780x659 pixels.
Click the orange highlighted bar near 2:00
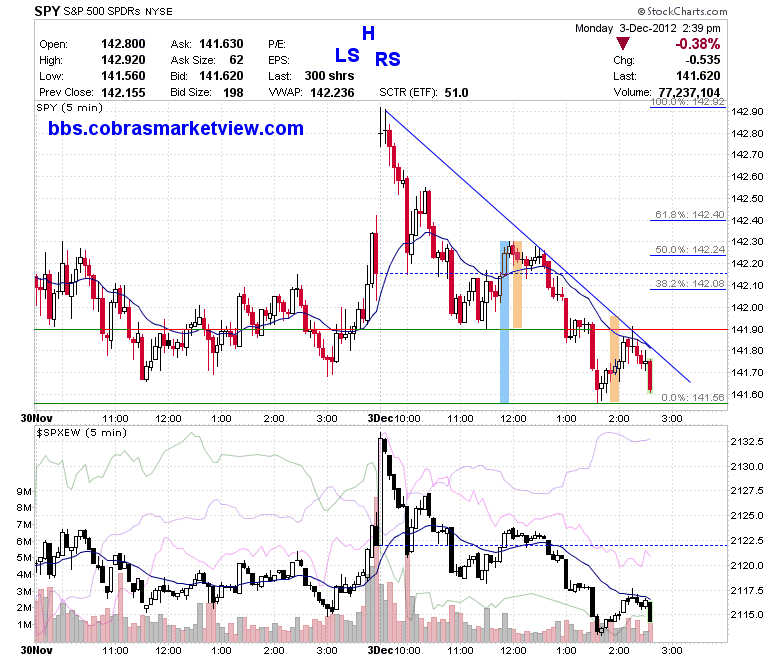614,359
